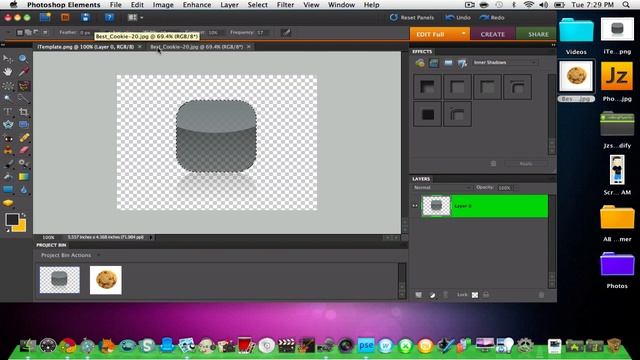Select the Selection Brush tool
This screenshot has height=360, width=640.
coord(24,98)
